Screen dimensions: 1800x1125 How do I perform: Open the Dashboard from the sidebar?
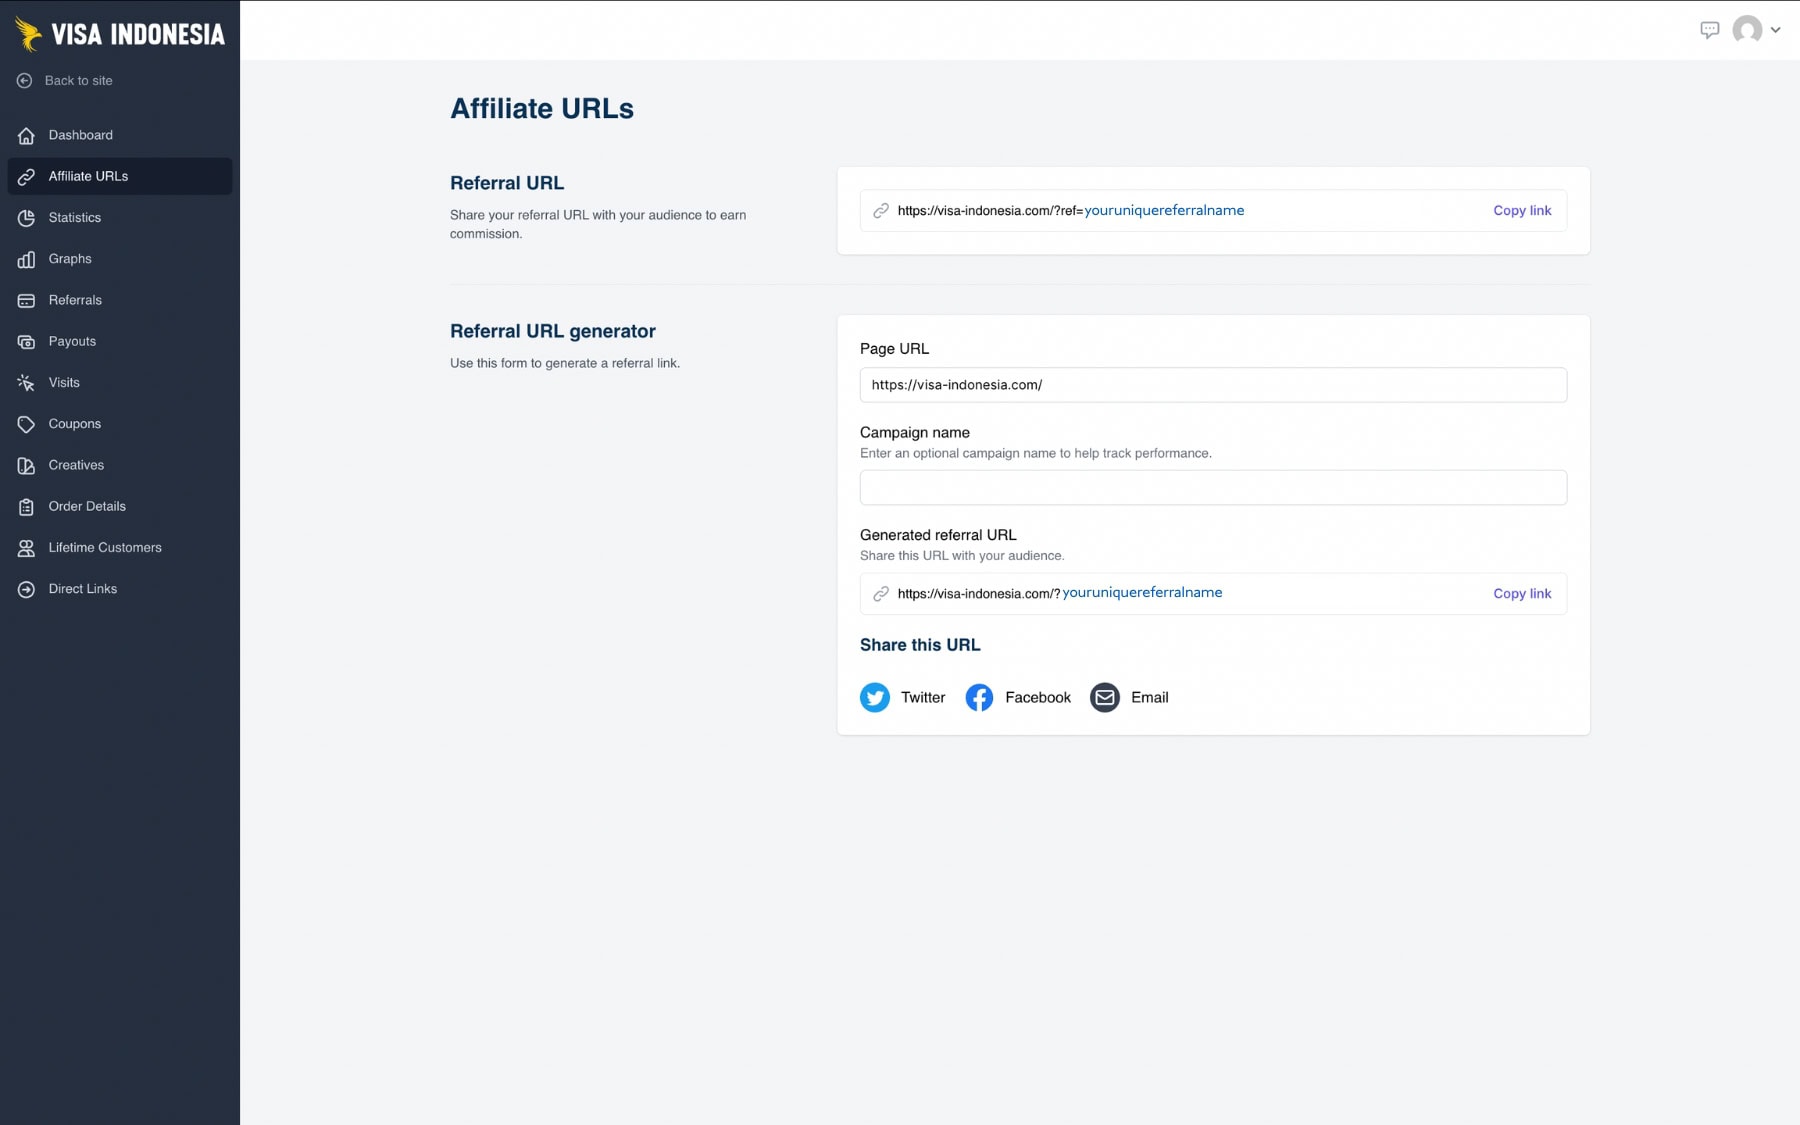pyautogui.click(x=80, y=135)
